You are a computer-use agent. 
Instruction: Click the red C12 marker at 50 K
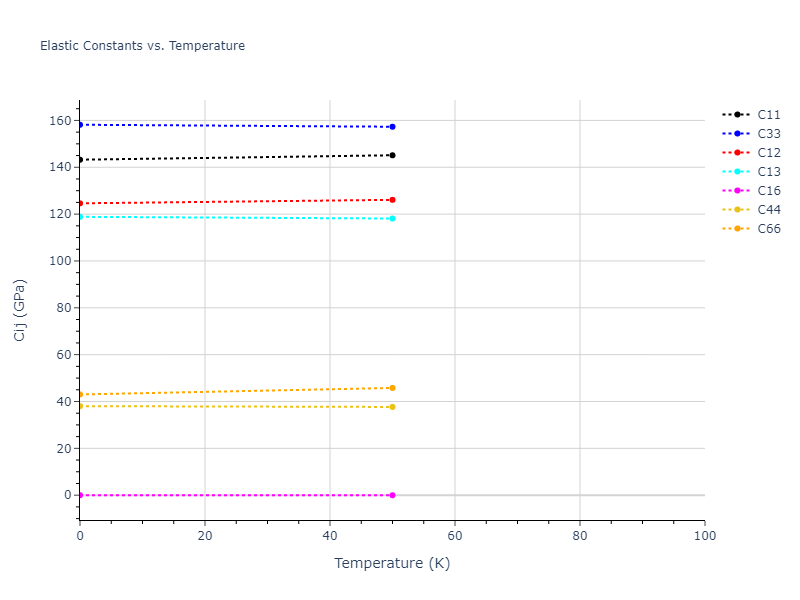click(x=392, y=200)
